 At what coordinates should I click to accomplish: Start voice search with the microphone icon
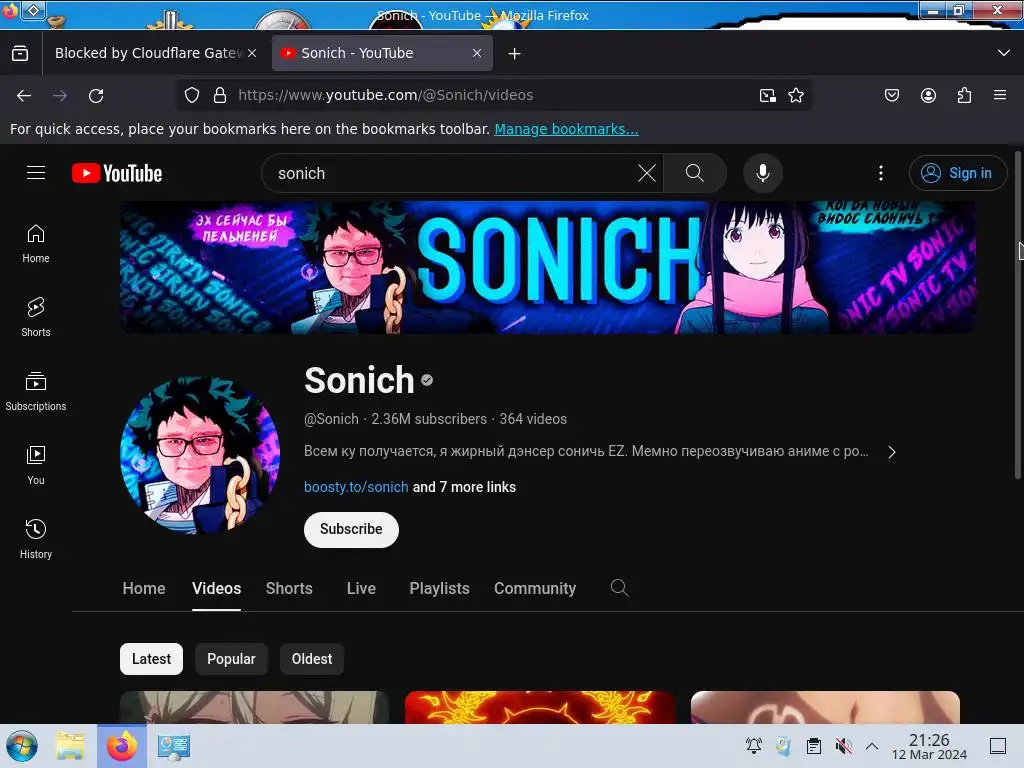pyautogui.click(x=762, y=173)
